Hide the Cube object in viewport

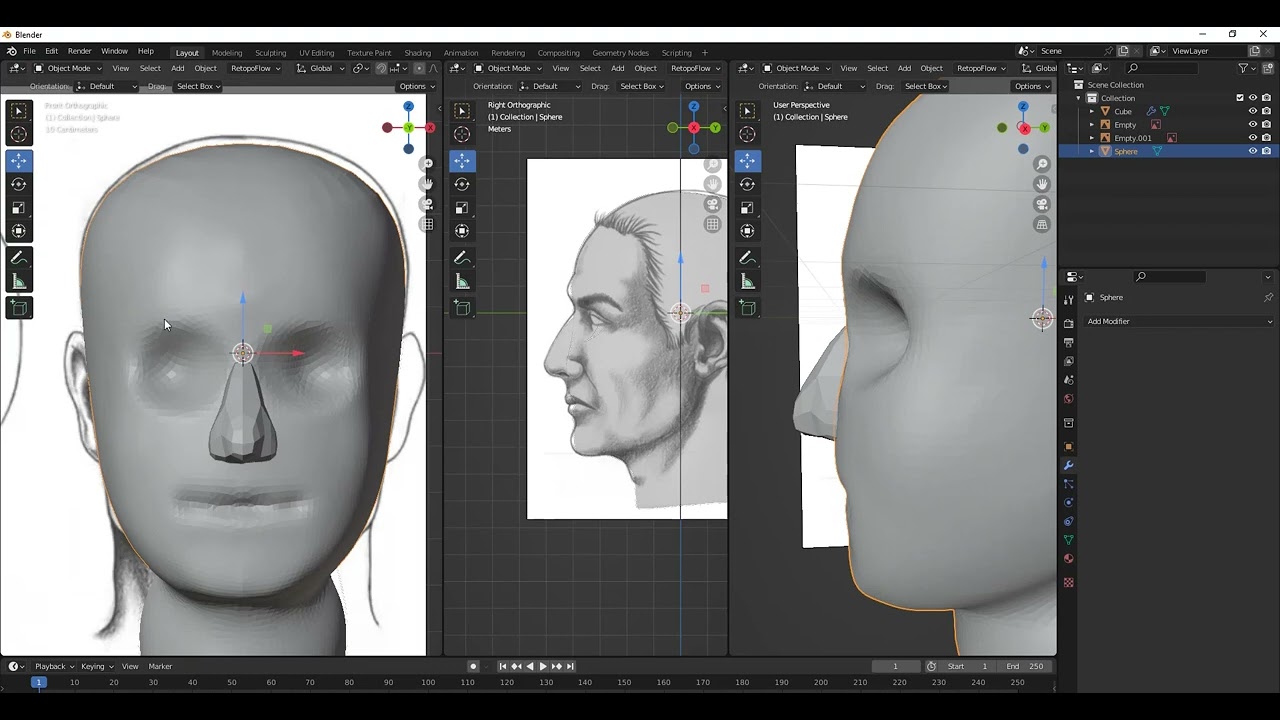[x=1252, y=111]
